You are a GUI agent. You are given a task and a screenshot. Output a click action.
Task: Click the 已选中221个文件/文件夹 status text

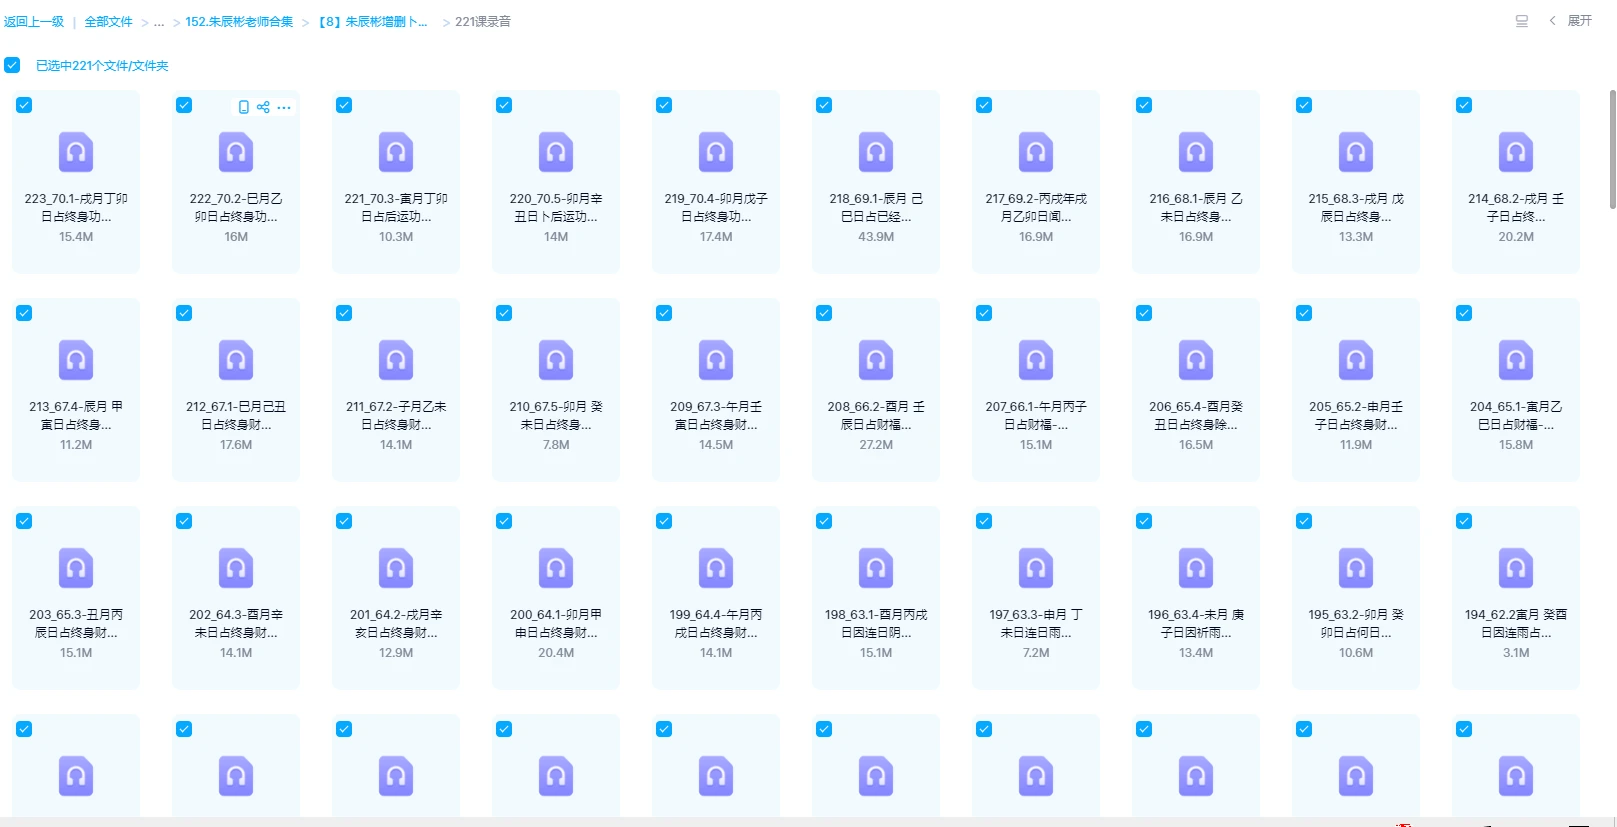tap(102, 66)
